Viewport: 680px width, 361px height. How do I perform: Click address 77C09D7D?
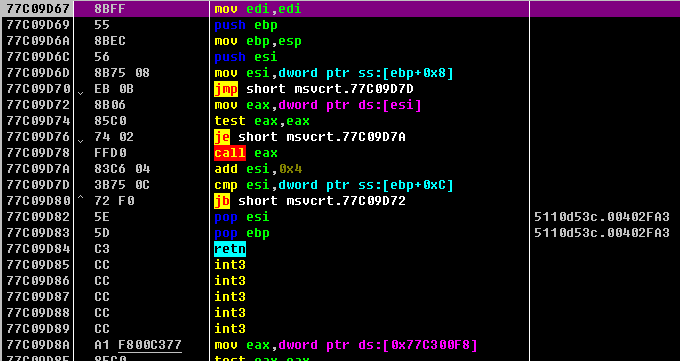[x=38, y=185]
